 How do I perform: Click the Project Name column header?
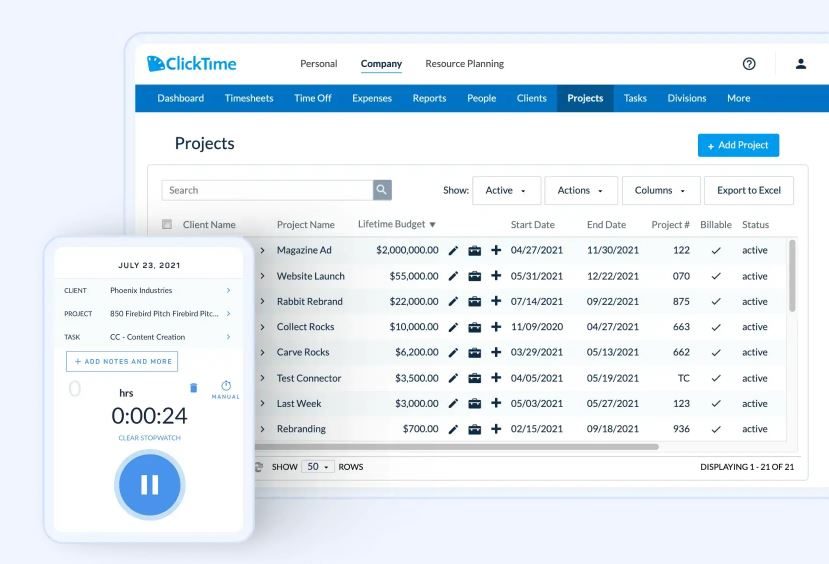306,225
